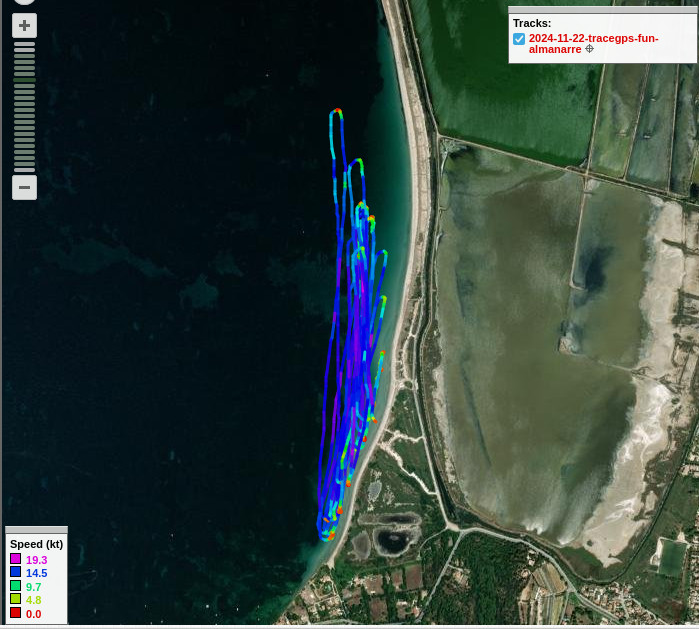Click the "Speed (kt)" legend title
Screen dimensions: 699x629
36,544
